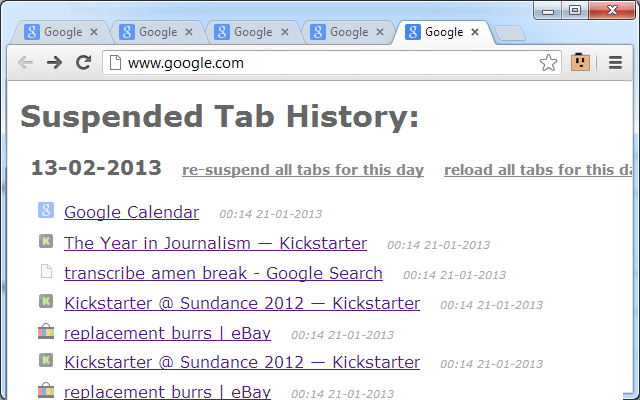Click reload all tabs for this day
This screenshot has width=640, height=400.
point(538,170)
